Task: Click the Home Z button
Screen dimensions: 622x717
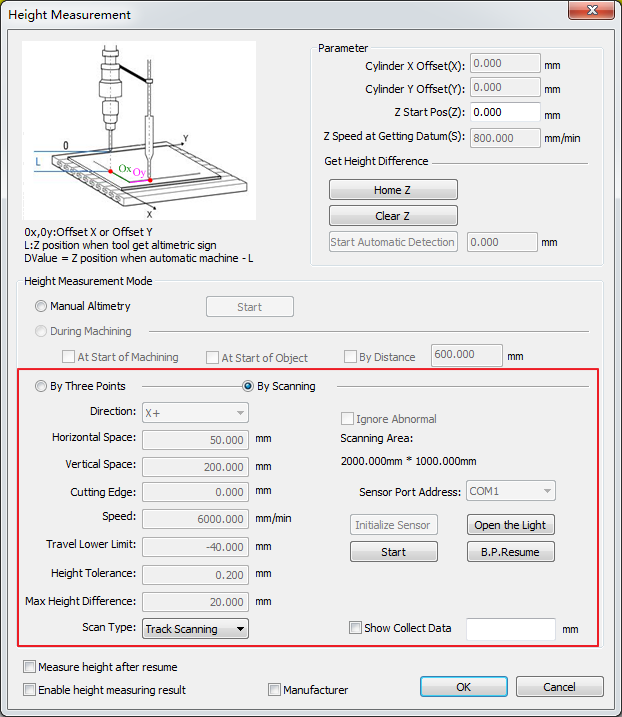Action: tap(393, 190)
